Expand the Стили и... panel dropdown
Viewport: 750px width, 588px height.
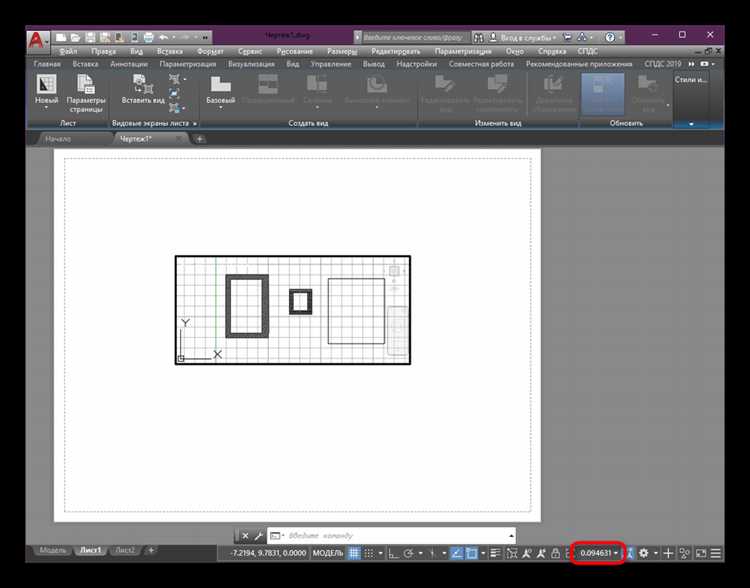tap(691, 123)
